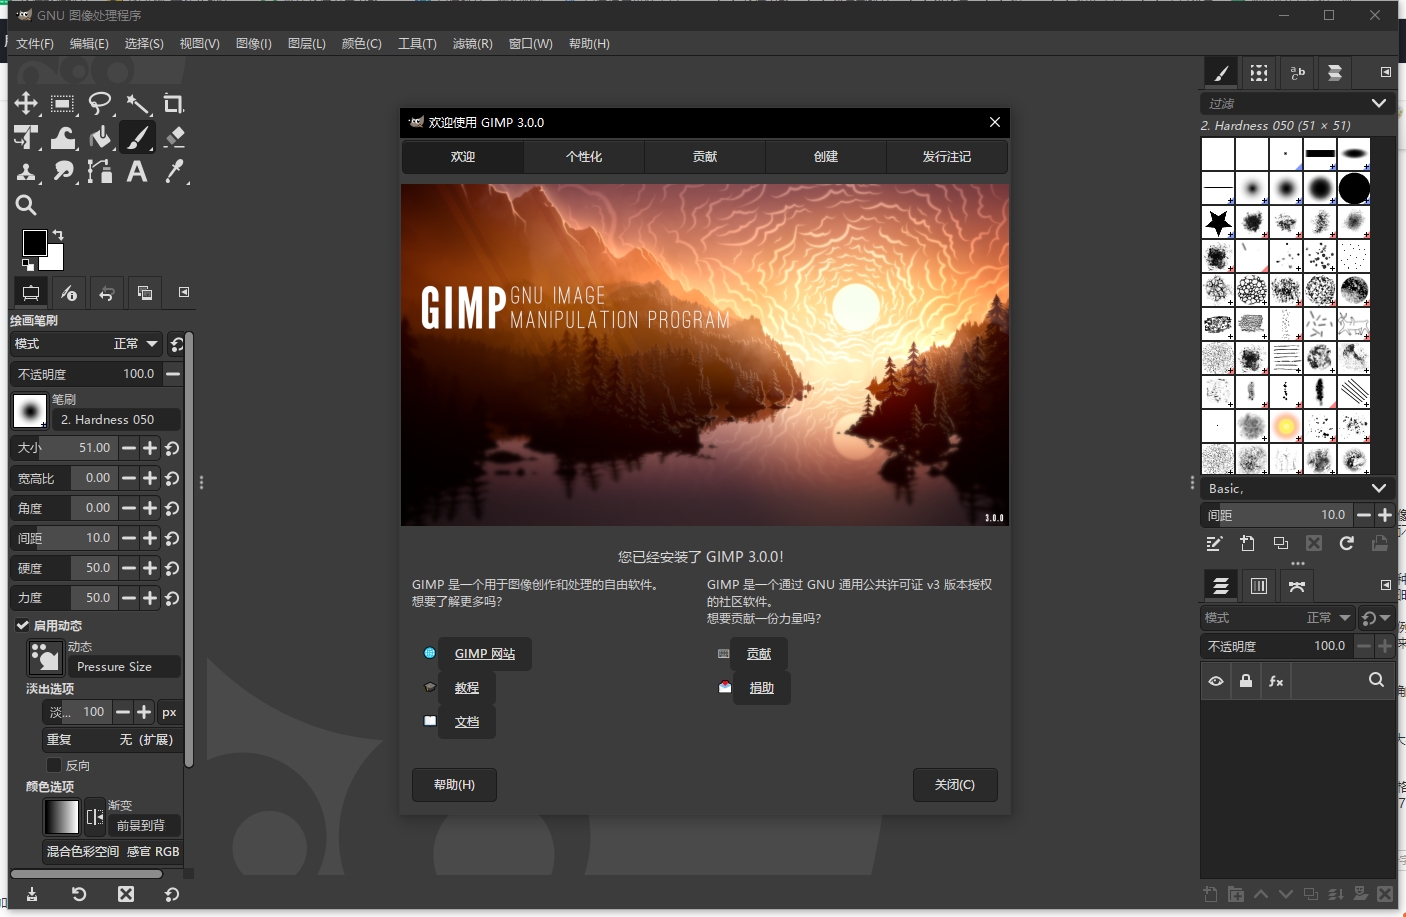Select the Text tool
The width and height of the screenshot is (1406, 917).
(x=137, y=171)
